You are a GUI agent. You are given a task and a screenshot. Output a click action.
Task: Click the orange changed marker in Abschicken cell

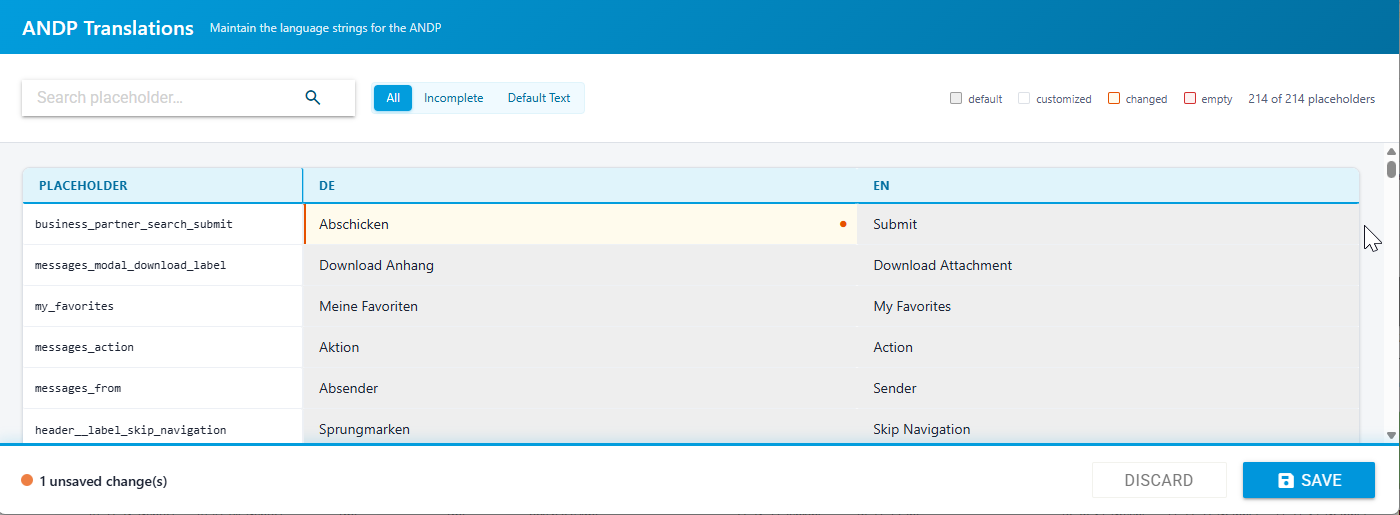click(x=843, y=224)
